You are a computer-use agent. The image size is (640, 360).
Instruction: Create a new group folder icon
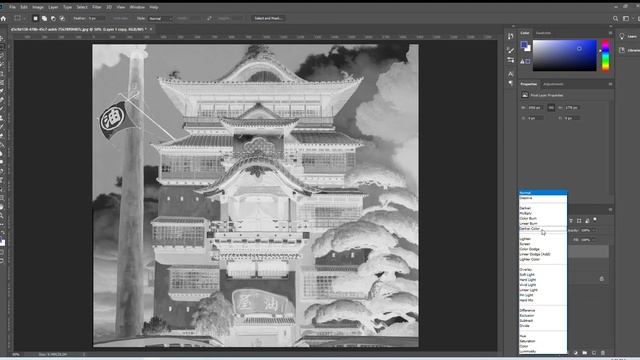pyautogui.click(x=585, y=353)
